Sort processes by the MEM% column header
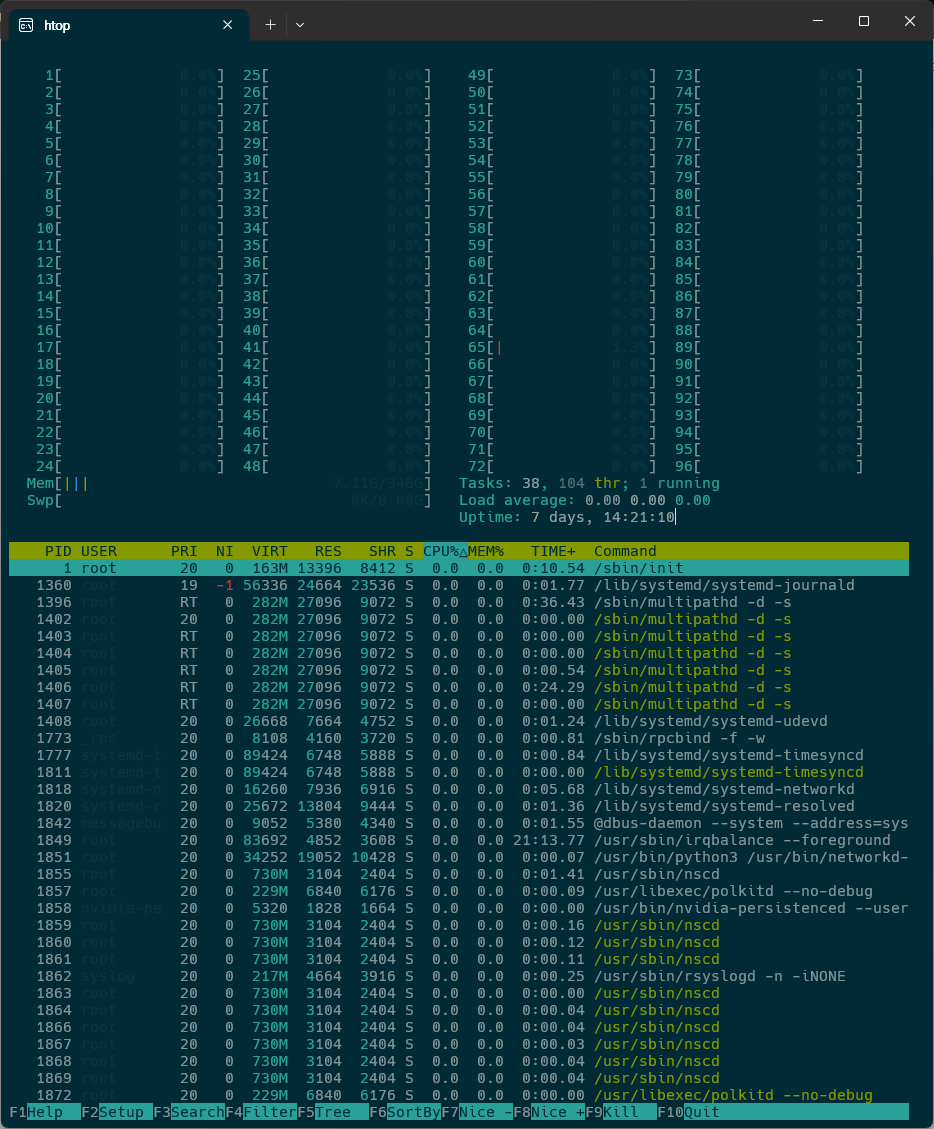The height and width of the screenshot is (1129, 934). (486, 551)
